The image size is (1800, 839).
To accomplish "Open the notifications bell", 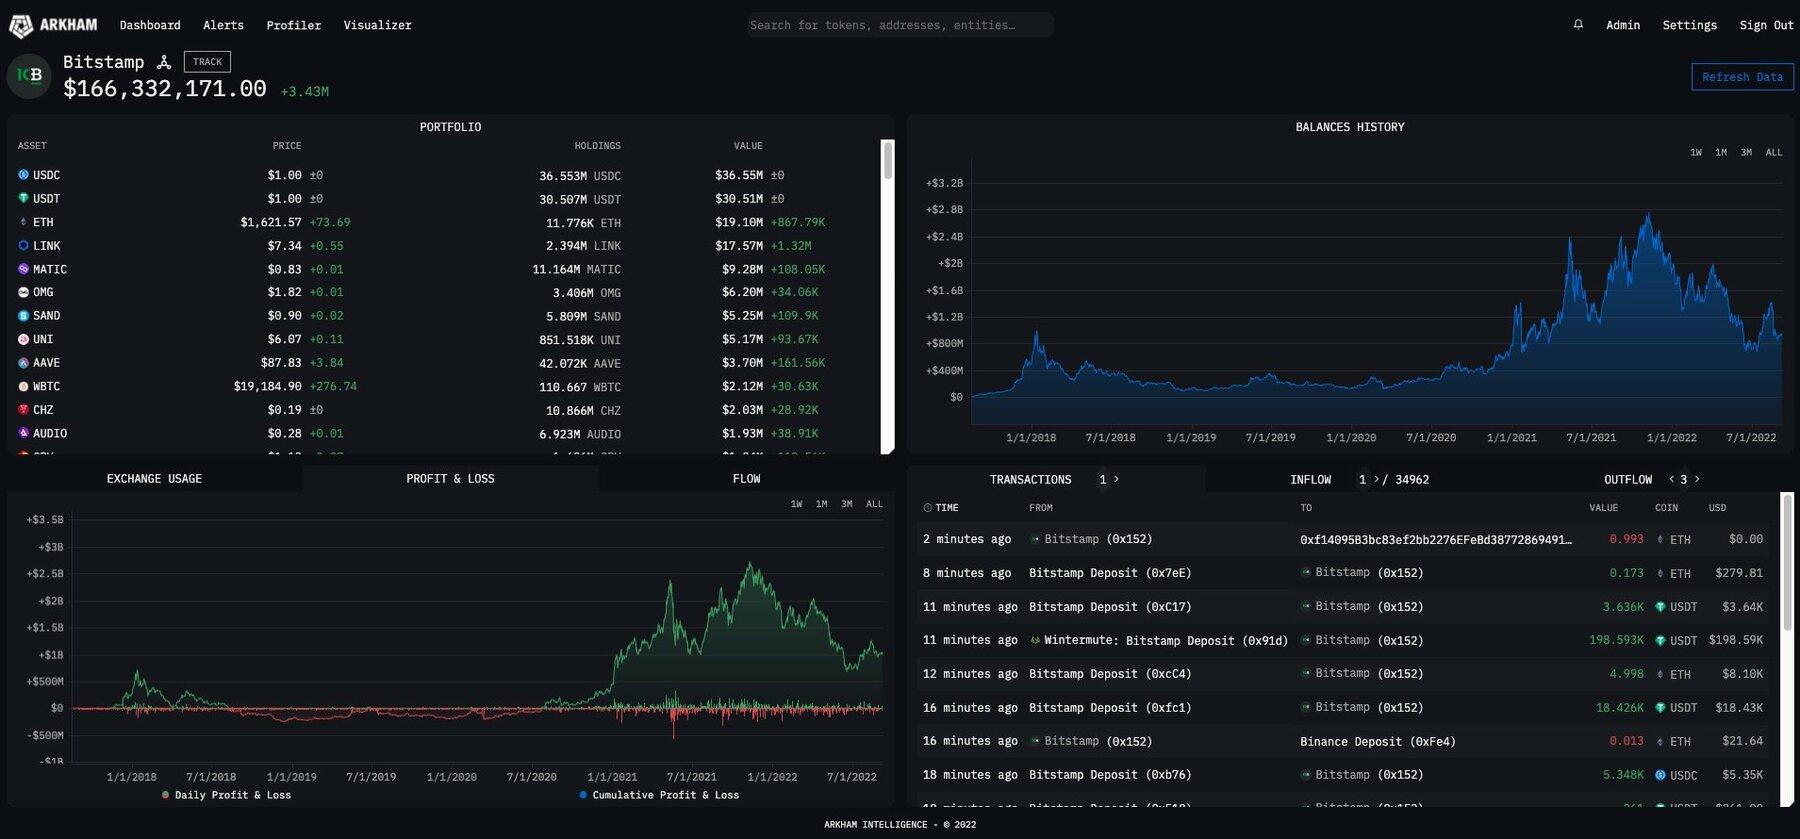I will coord(1578,25).
